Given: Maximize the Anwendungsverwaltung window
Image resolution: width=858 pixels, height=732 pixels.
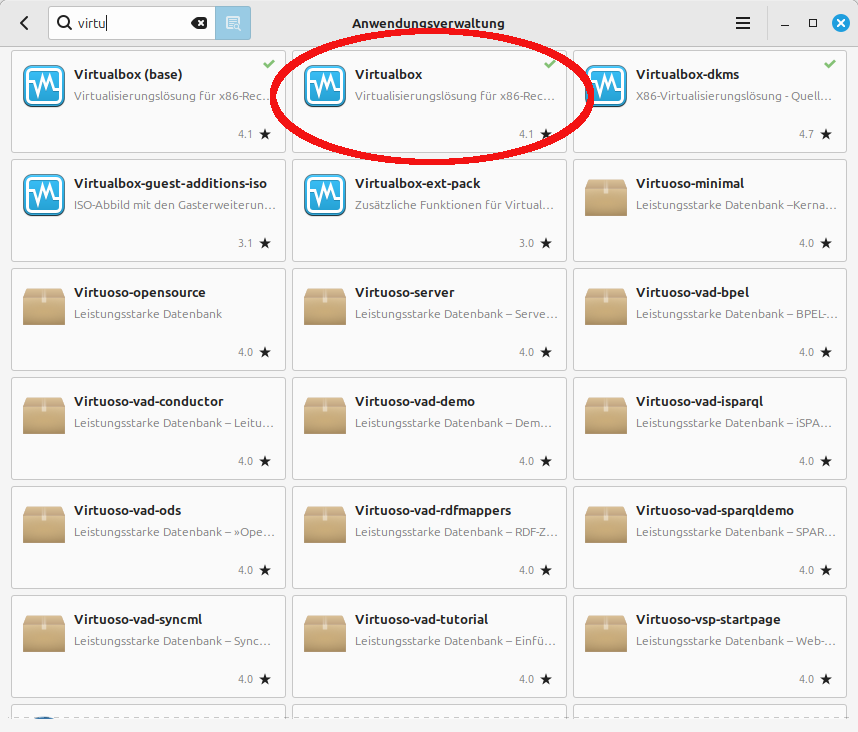Looking at the screenshot, I should point(813,23).
